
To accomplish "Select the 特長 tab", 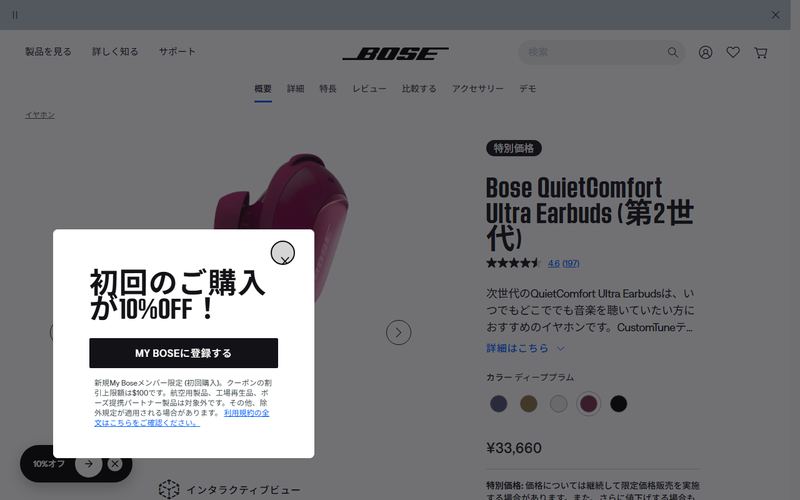I will (x=328, y=89).
